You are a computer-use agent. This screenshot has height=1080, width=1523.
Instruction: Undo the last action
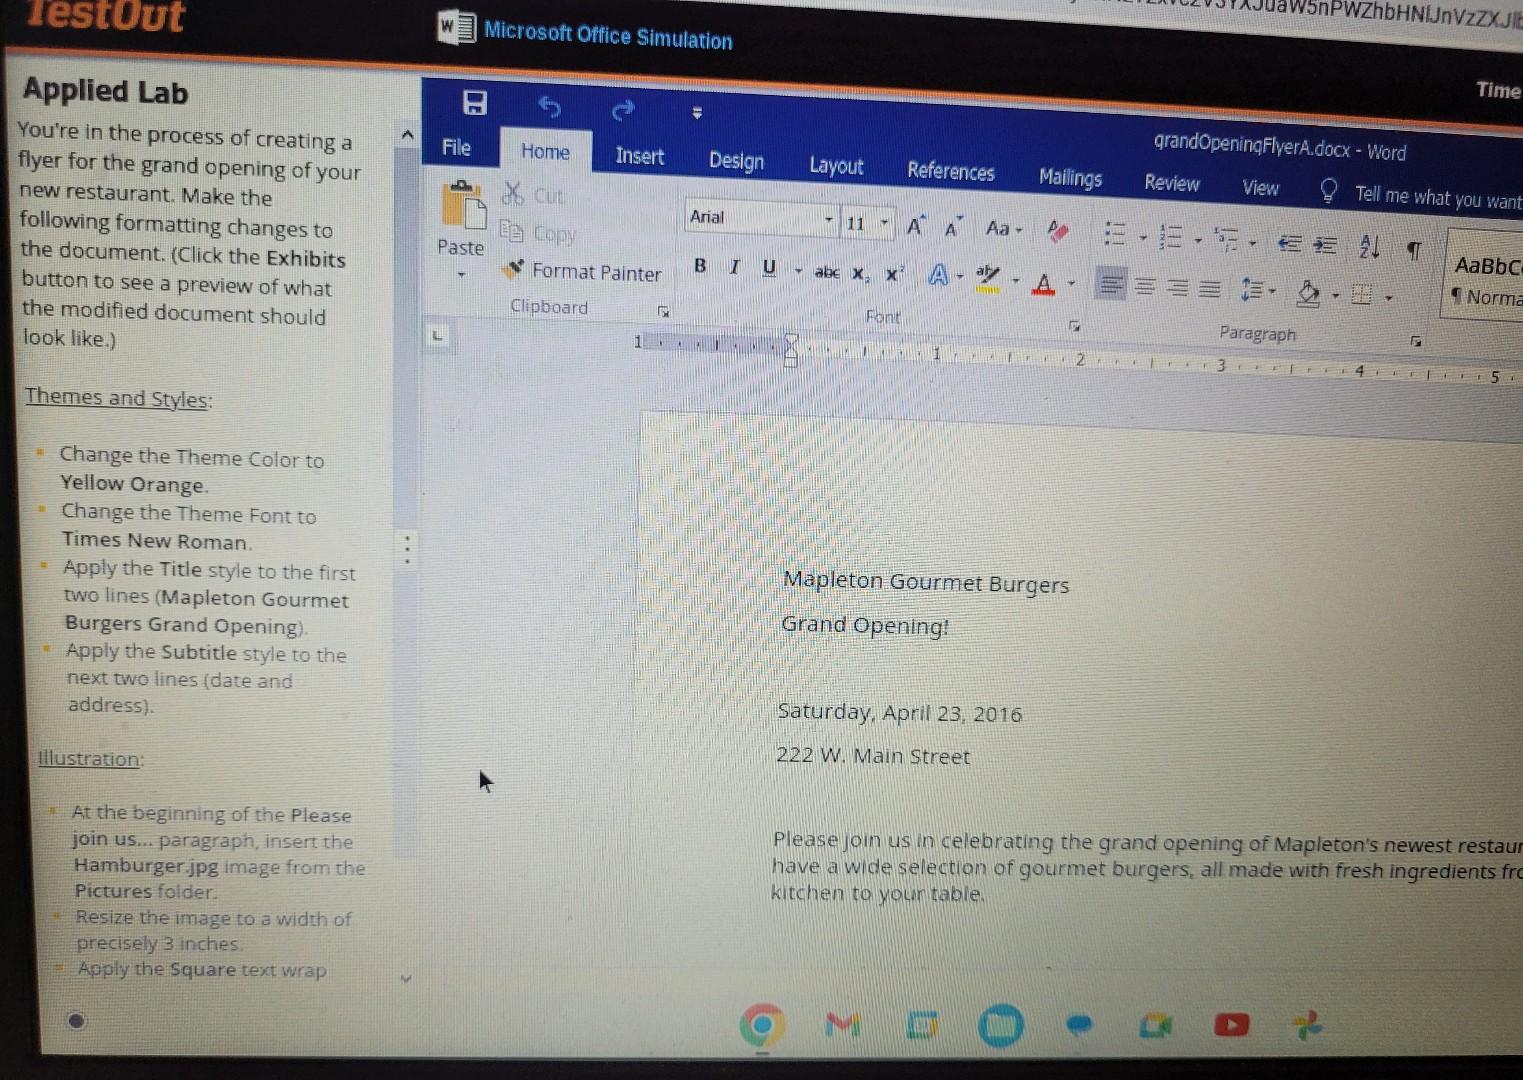coord(548,106)
